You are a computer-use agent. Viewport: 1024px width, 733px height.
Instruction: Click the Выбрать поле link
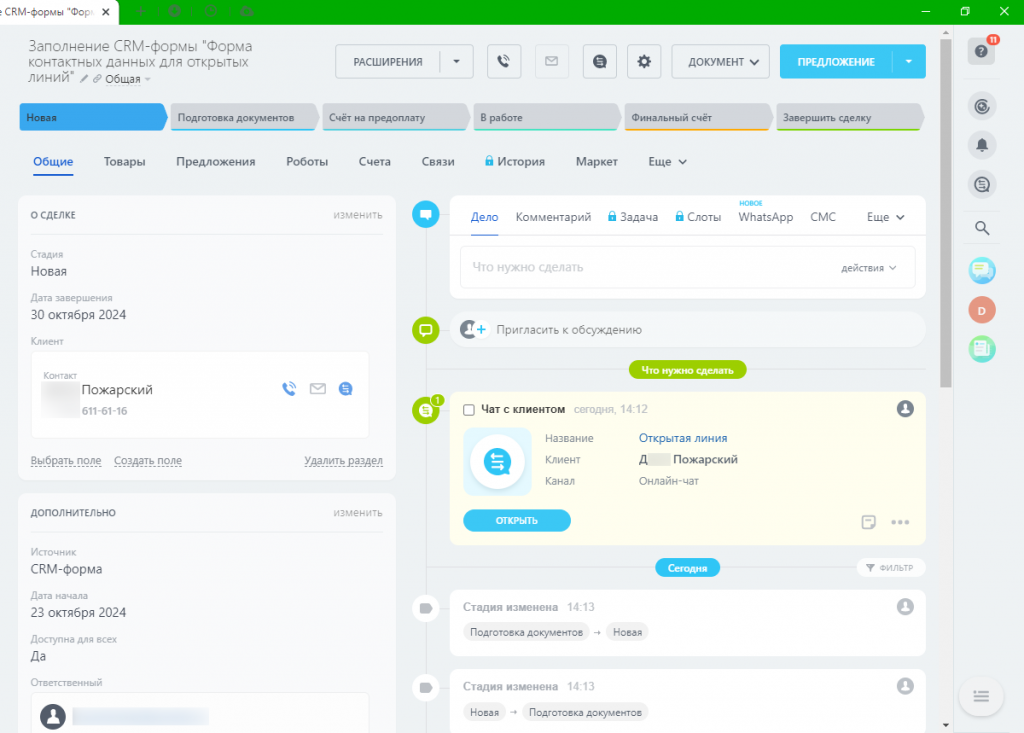(66, 461)
